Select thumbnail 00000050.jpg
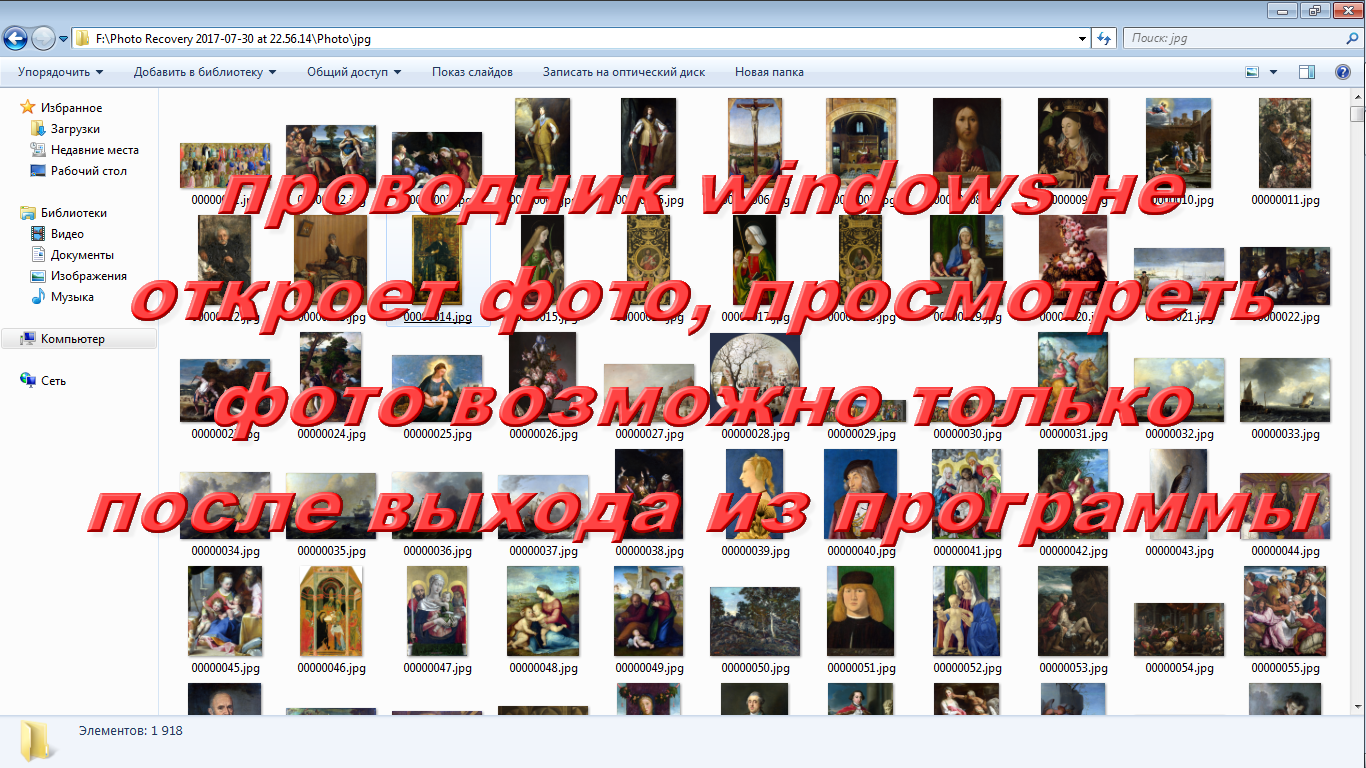 click(x=755, y=621)
